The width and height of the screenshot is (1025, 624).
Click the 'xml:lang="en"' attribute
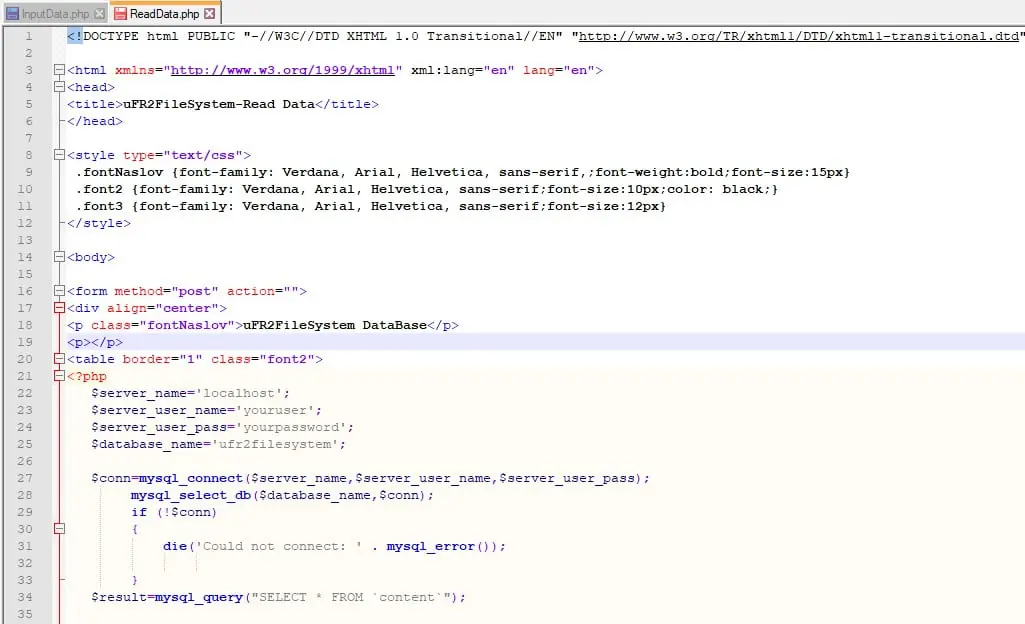point(463,70)
